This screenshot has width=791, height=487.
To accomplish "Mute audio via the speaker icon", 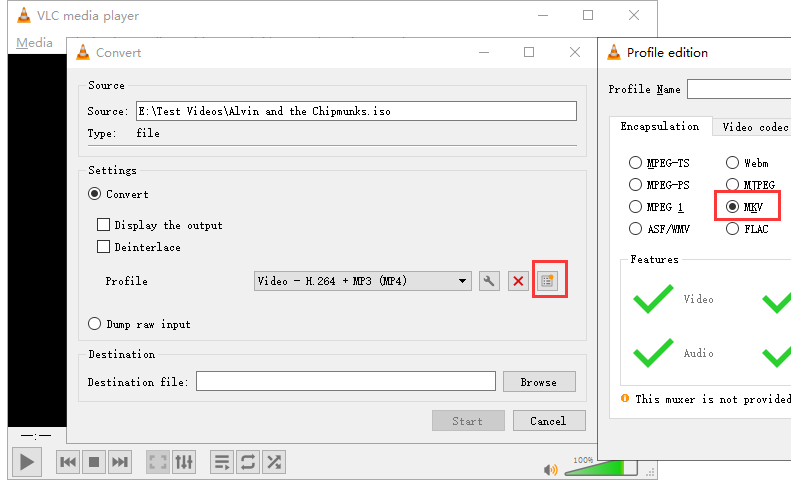I will (550, 470).
